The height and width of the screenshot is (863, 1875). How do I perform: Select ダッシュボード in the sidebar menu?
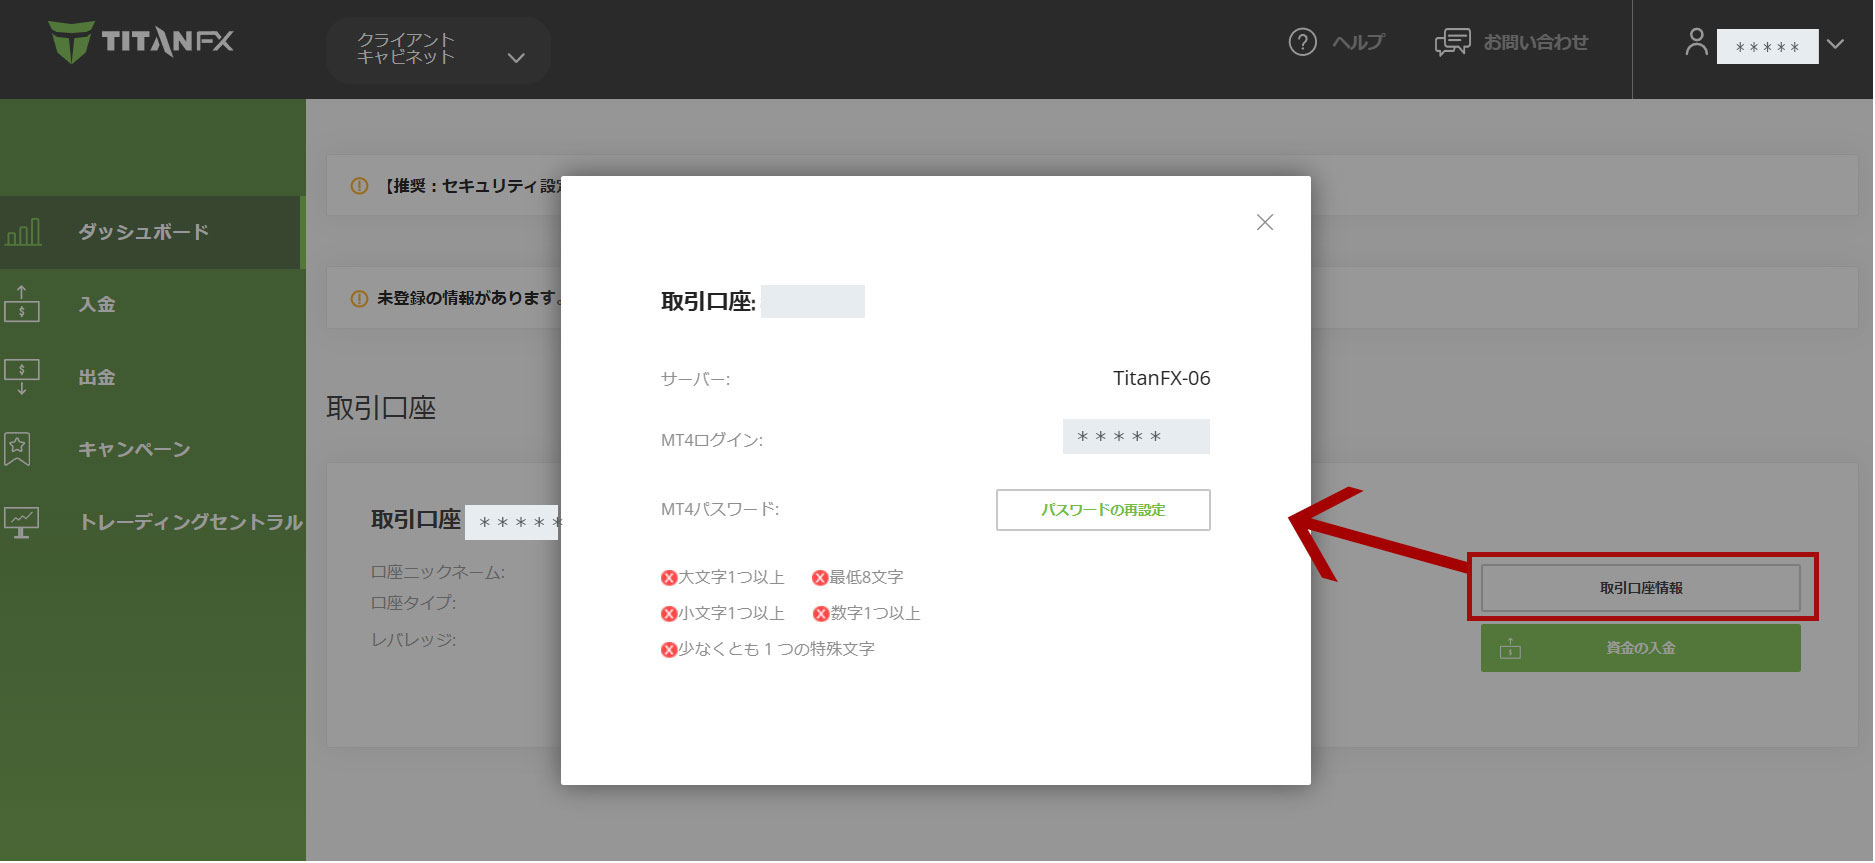[x=144, y=232]
